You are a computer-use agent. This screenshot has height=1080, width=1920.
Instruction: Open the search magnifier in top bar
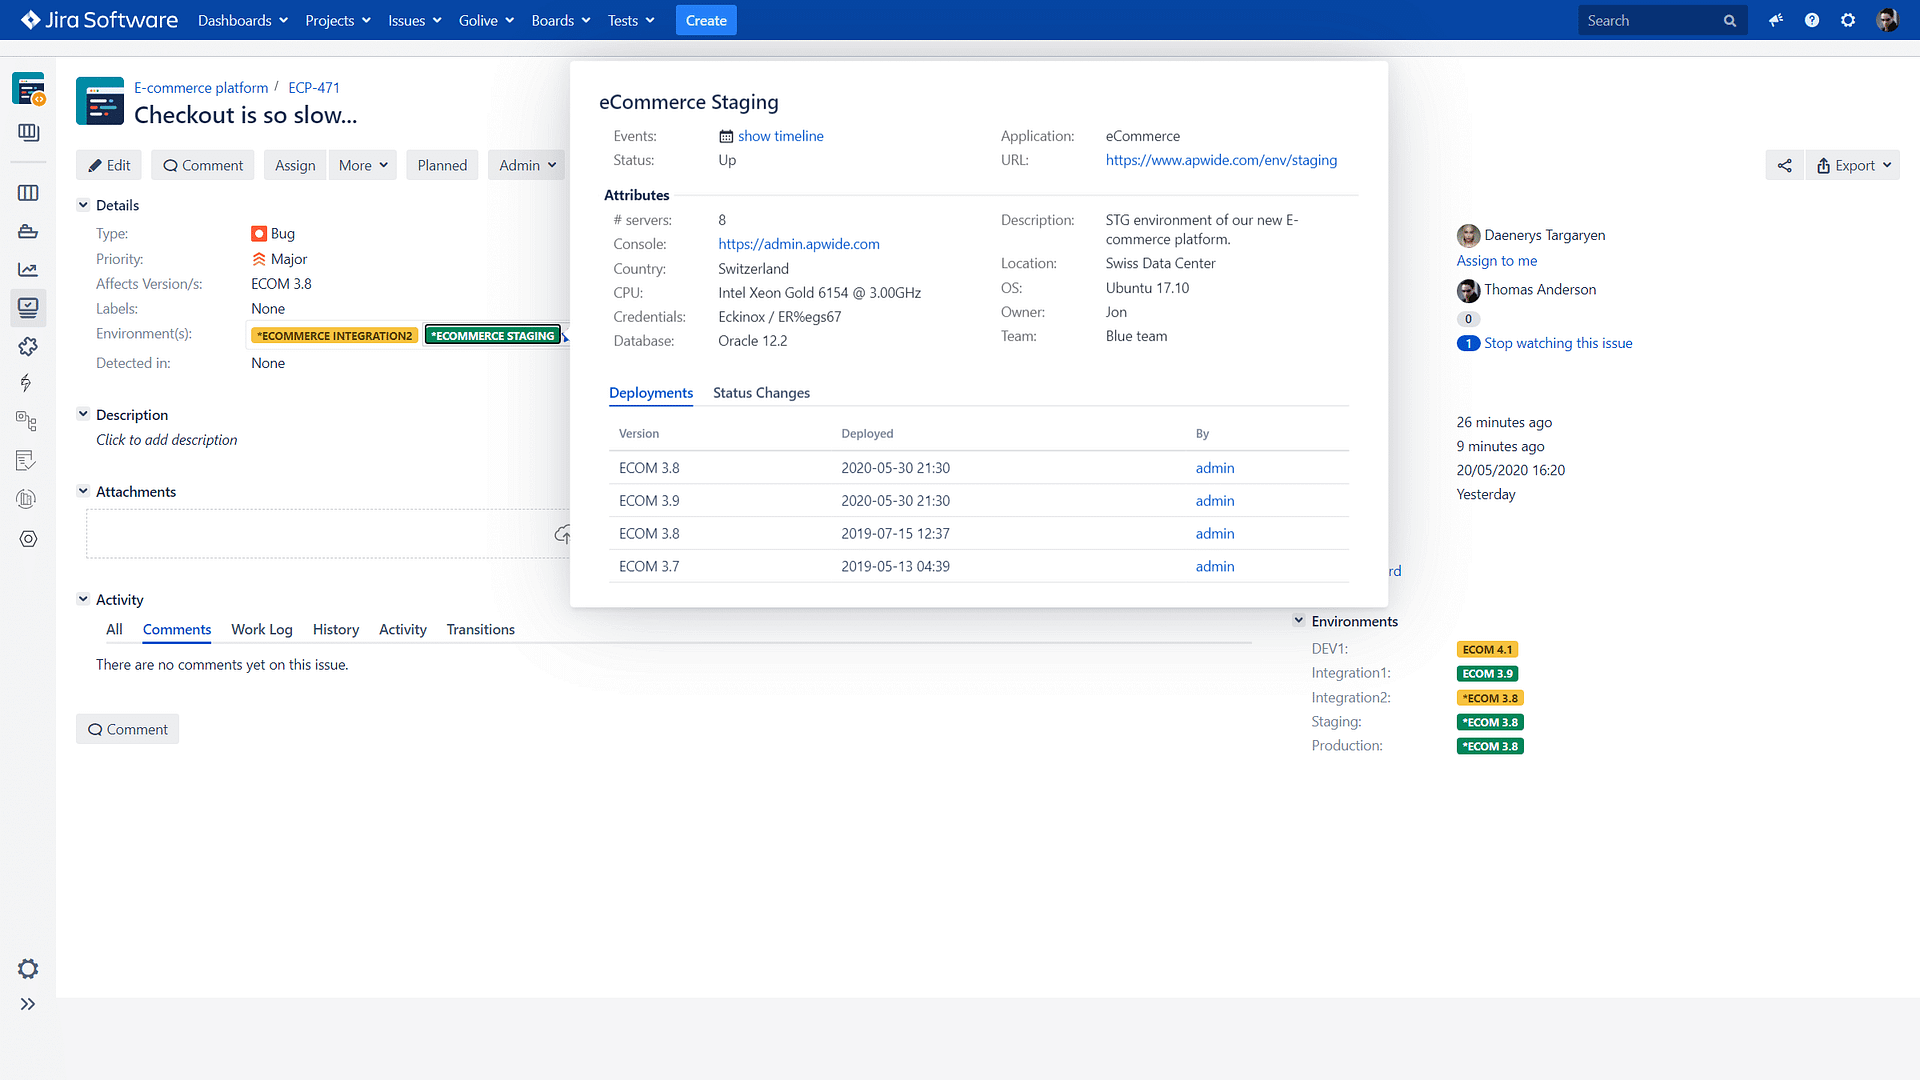[x=1730, y=20]
